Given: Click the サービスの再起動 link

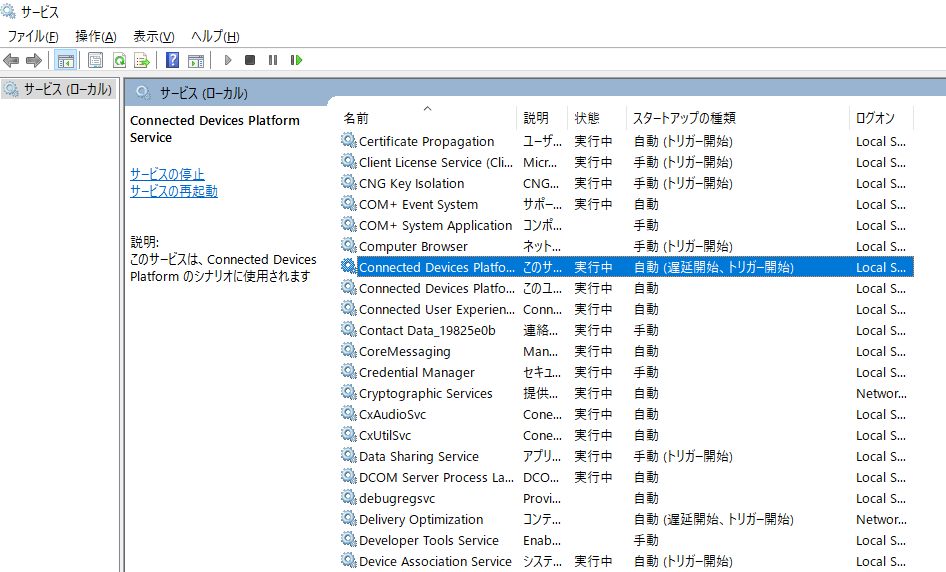Looking at the screenshot, I should (x=173, y=191).
